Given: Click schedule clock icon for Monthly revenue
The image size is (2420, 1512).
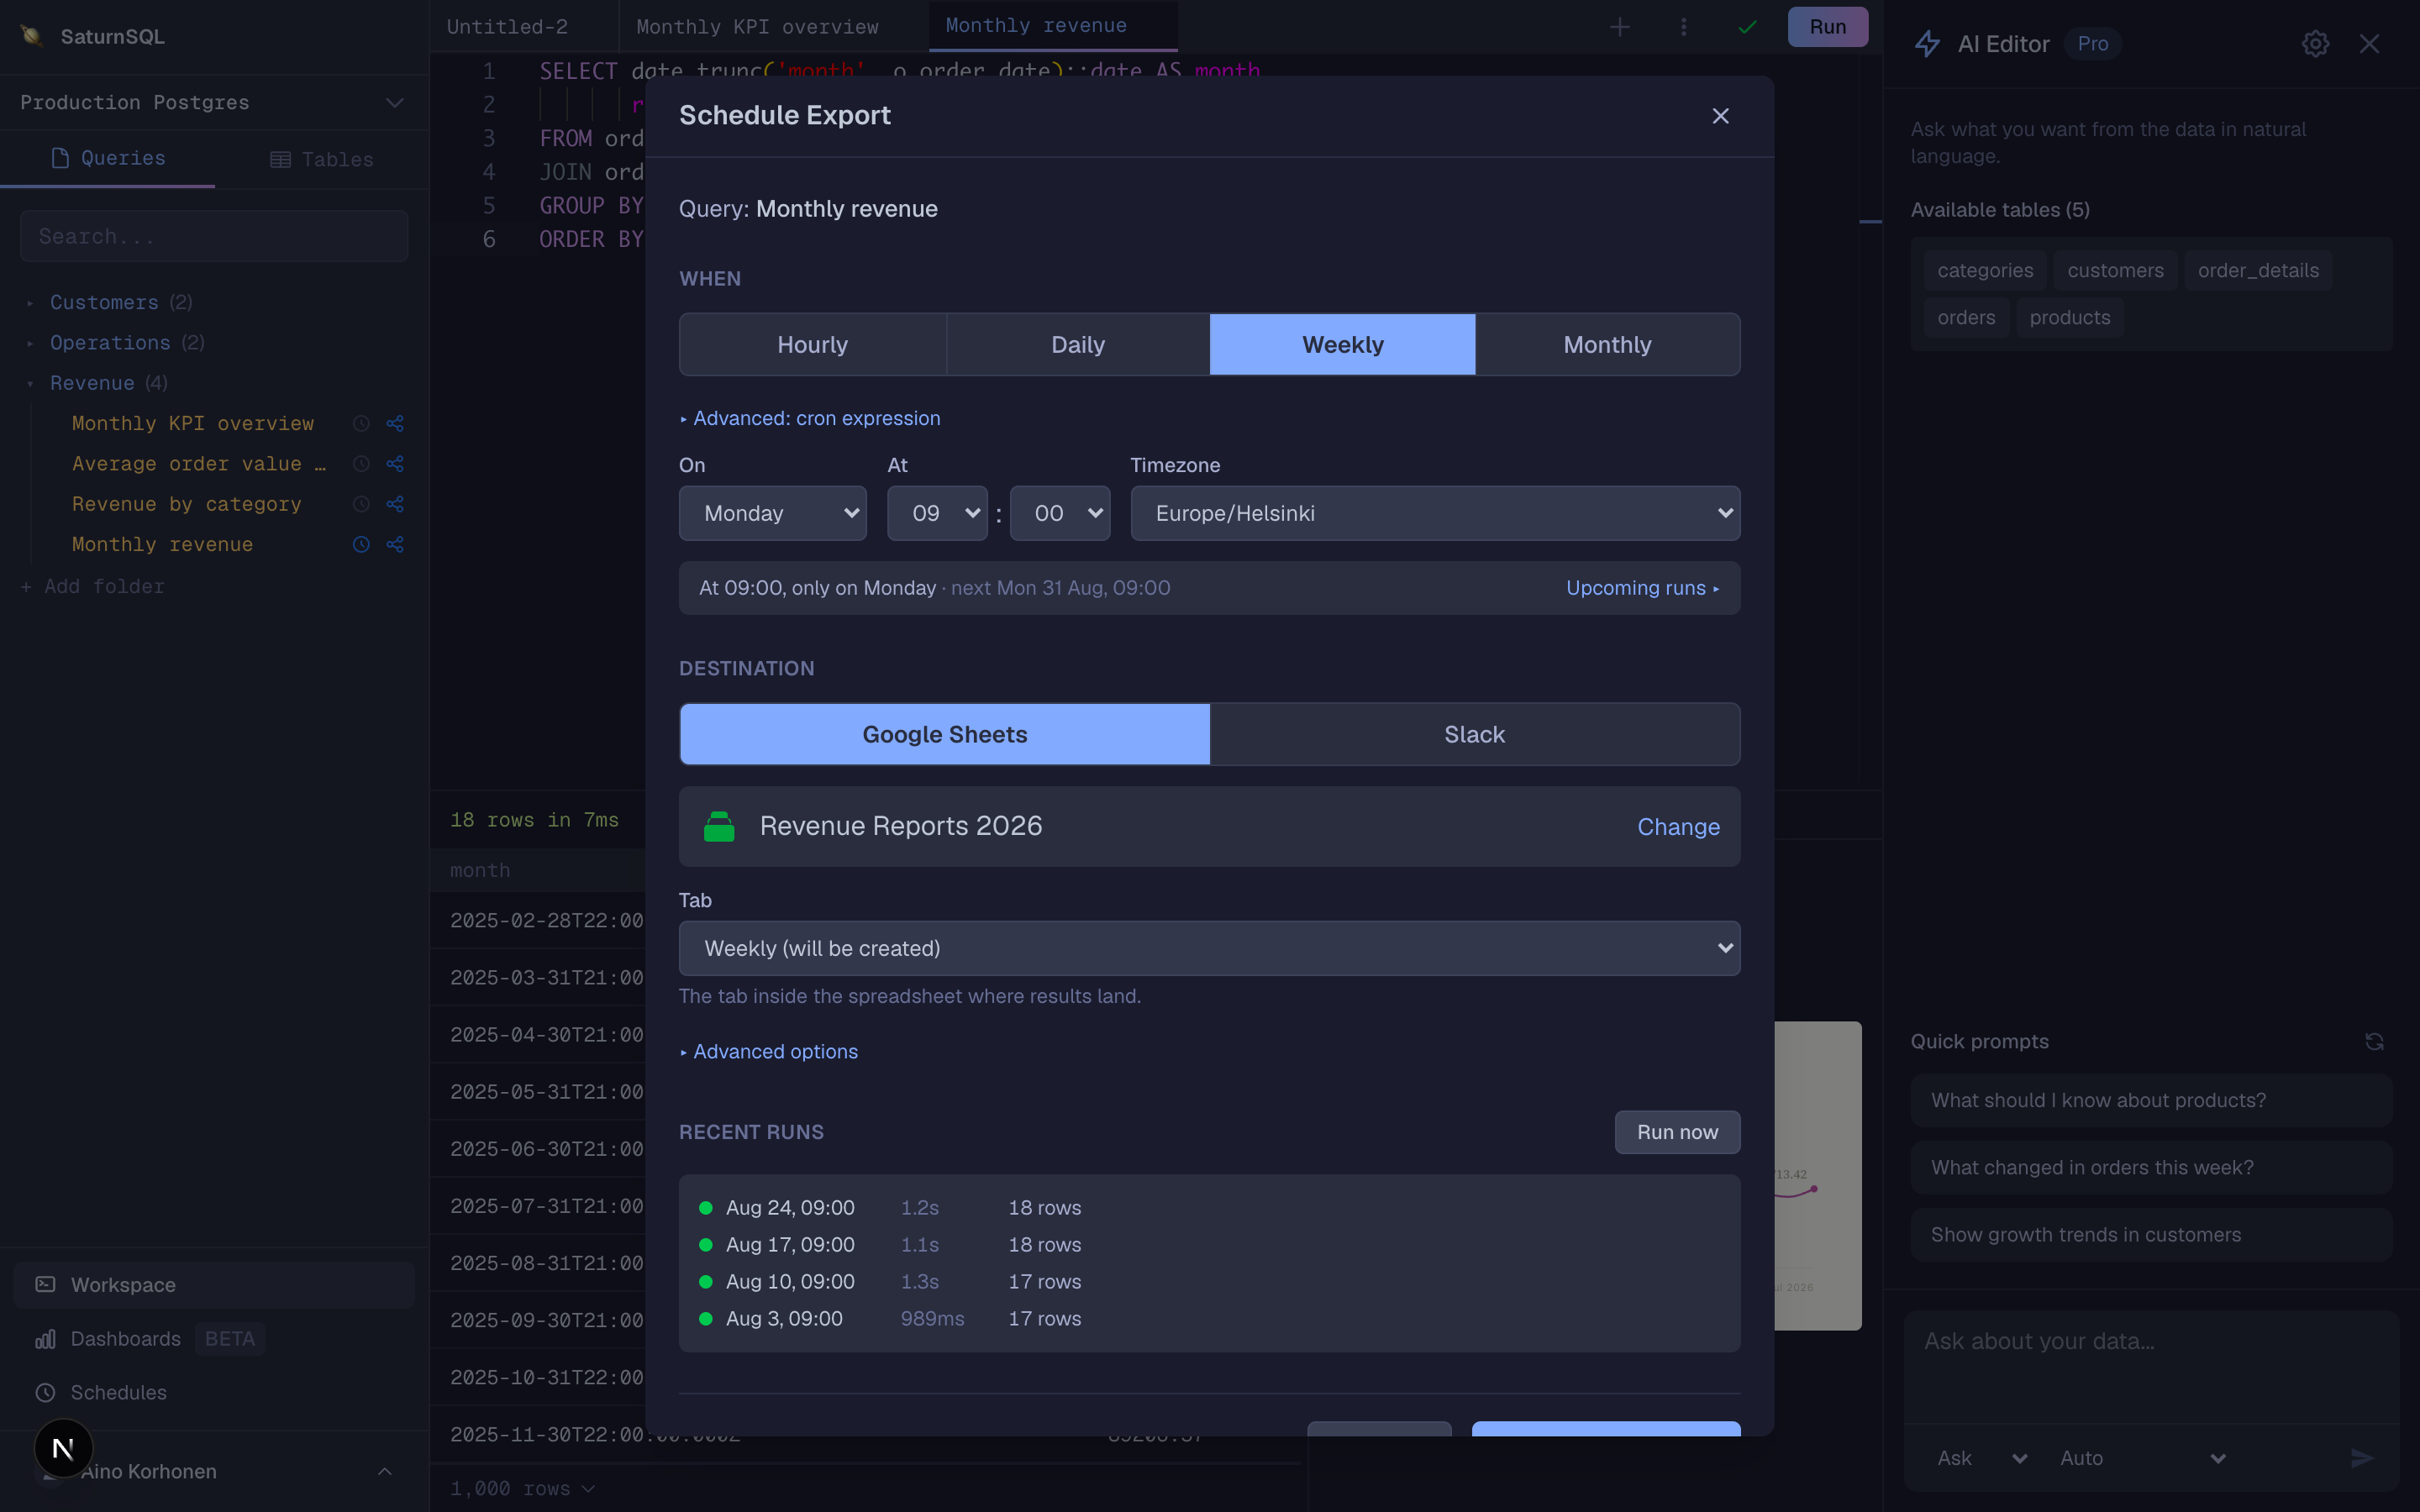Looking at the screenshot, I should point(361,544).
